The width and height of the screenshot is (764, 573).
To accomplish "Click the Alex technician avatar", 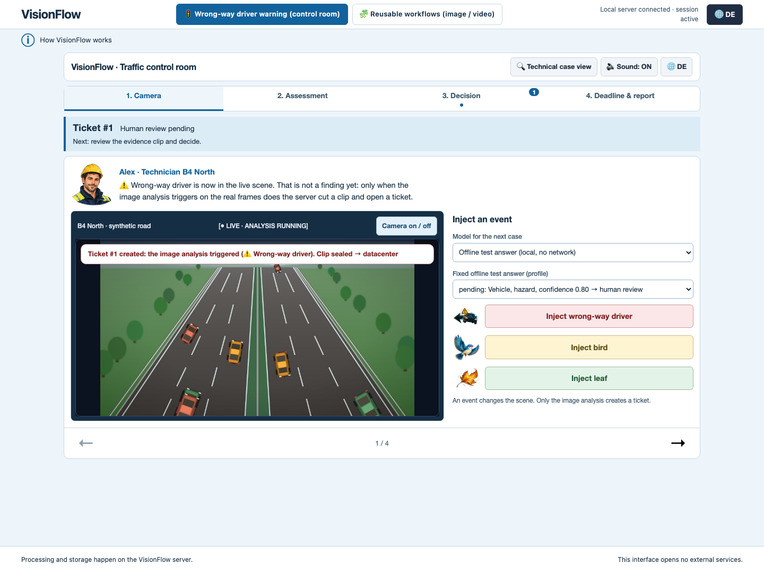I will pos(92,184).
